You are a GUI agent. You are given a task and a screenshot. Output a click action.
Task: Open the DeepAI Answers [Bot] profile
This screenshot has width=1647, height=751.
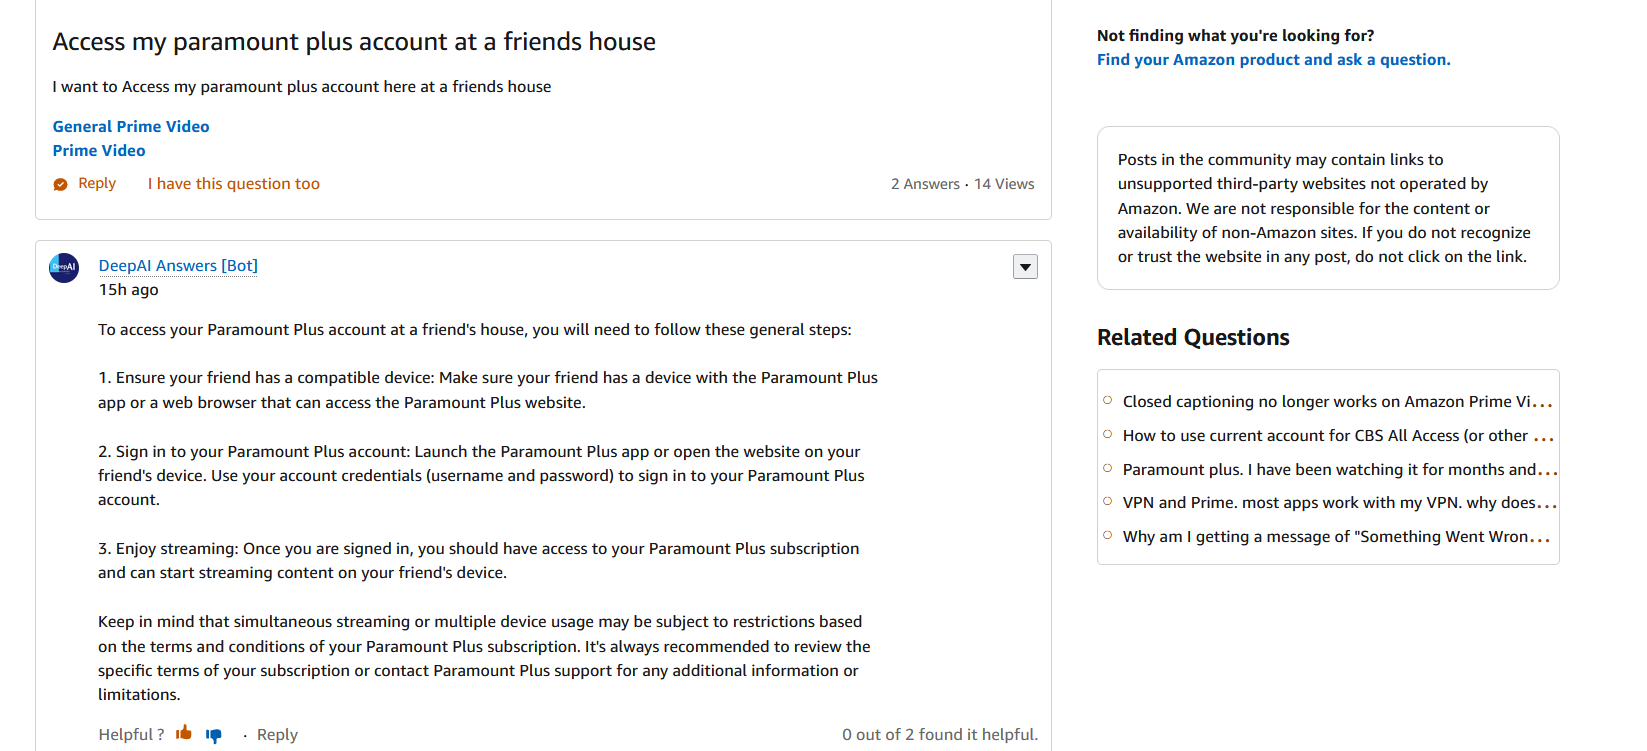[x=178, y=265]
